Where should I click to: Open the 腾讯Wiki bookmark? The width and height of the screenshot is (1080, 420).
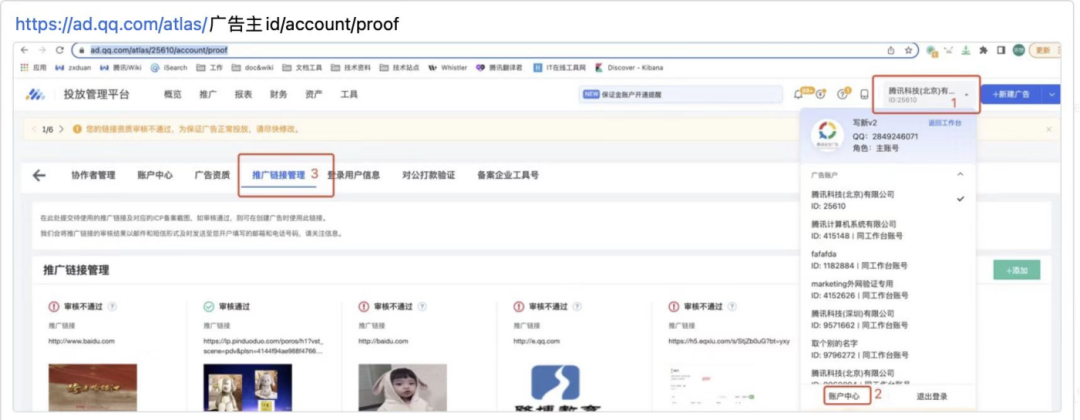121,67
